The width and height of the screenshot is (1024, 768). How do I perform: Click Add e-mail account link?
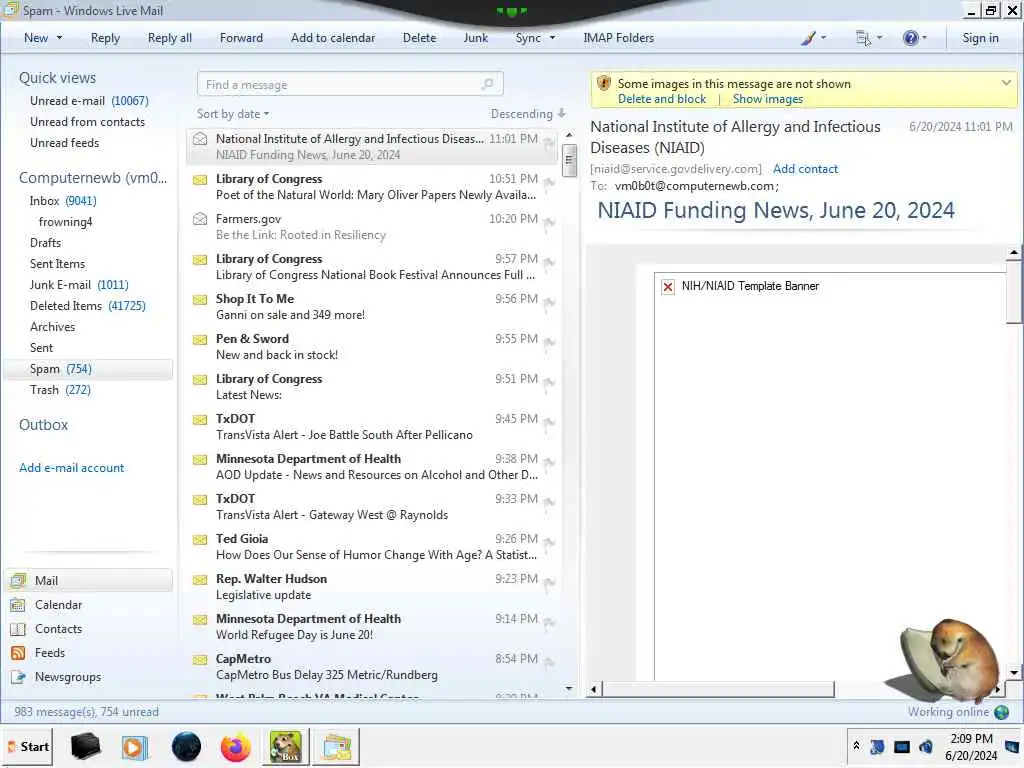[x=71, y=468]
